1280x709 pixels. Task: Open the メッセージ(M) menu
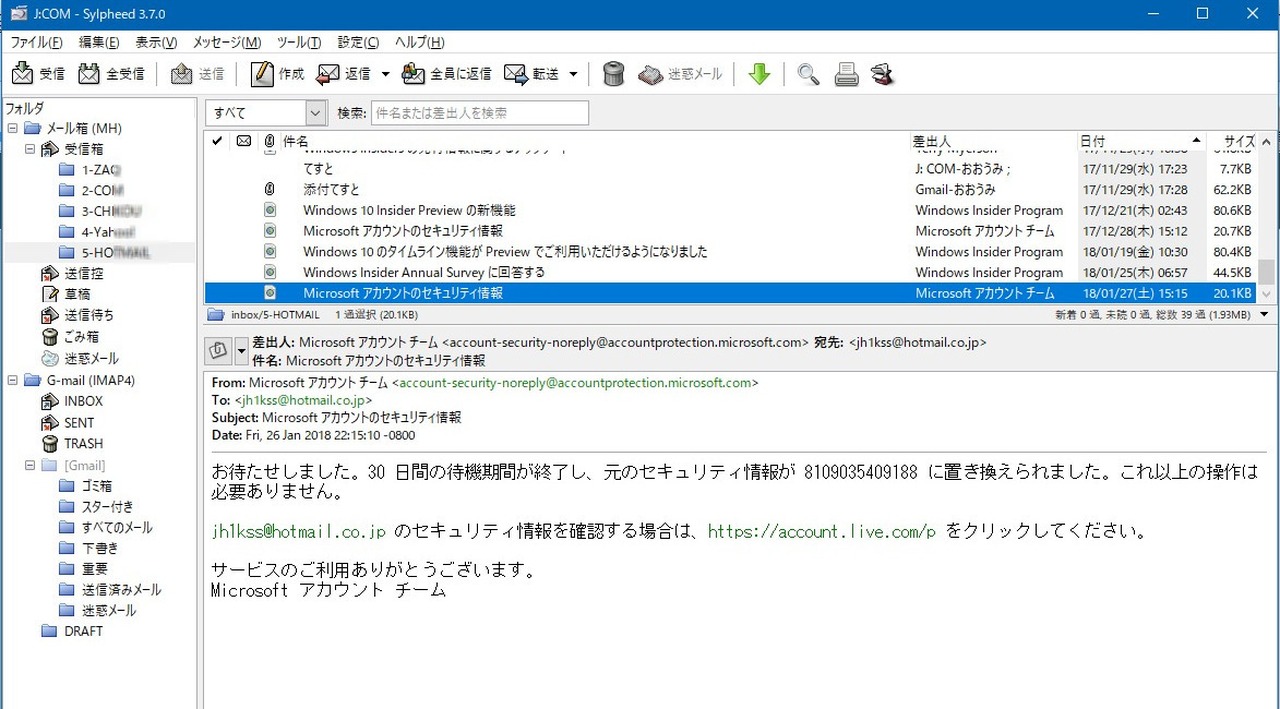(x=226, y=42)
